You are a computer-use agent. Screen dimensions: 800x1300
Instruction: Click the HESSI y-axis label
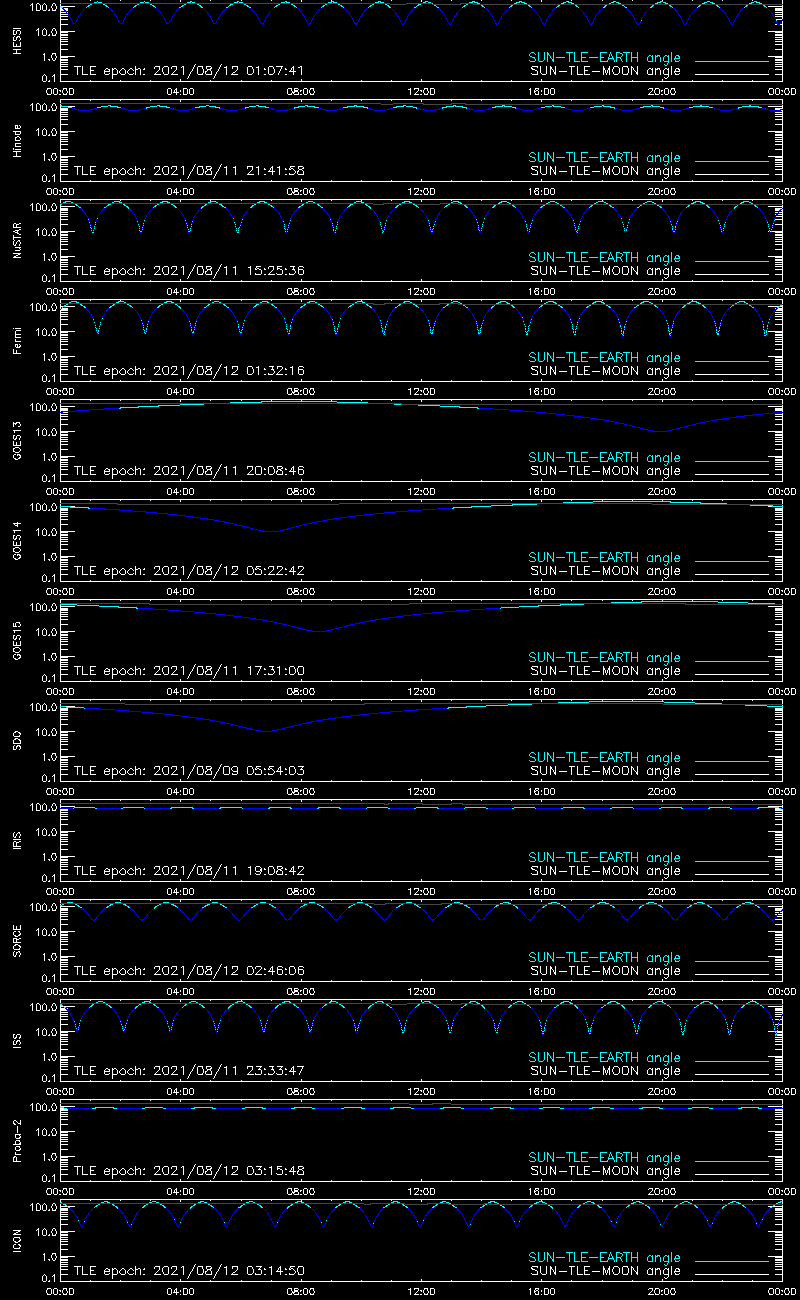(x=17, y=41)
